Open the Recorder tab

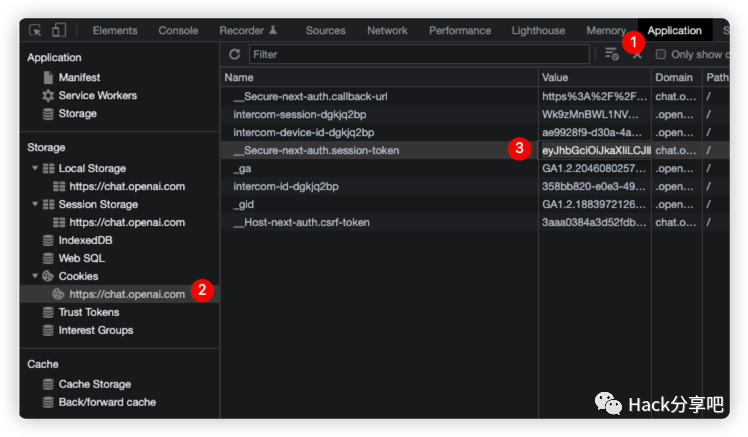coord(241,31)
